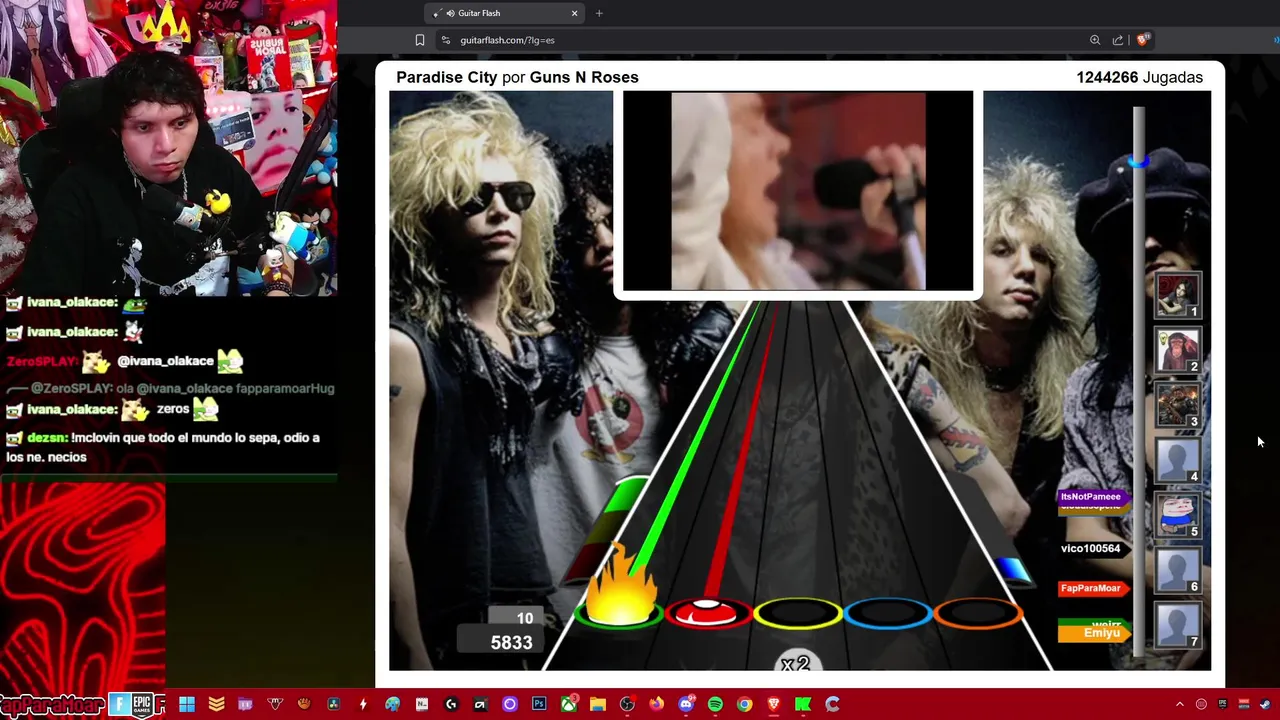Viewport: 1280px width, 720px height.
Task: Mute audio on the Guitar Flash tab
Action: pos(450,13)
